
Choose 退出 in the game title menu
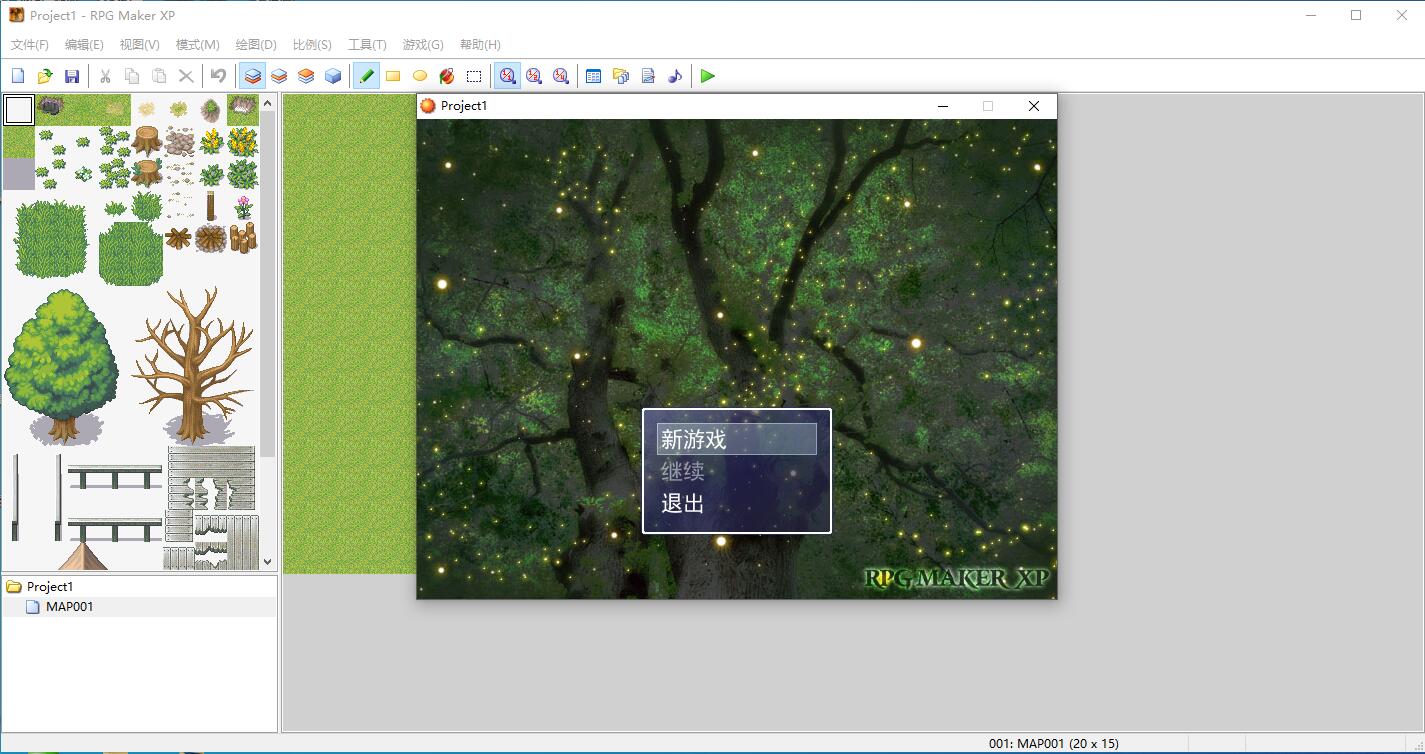(683, 503)
